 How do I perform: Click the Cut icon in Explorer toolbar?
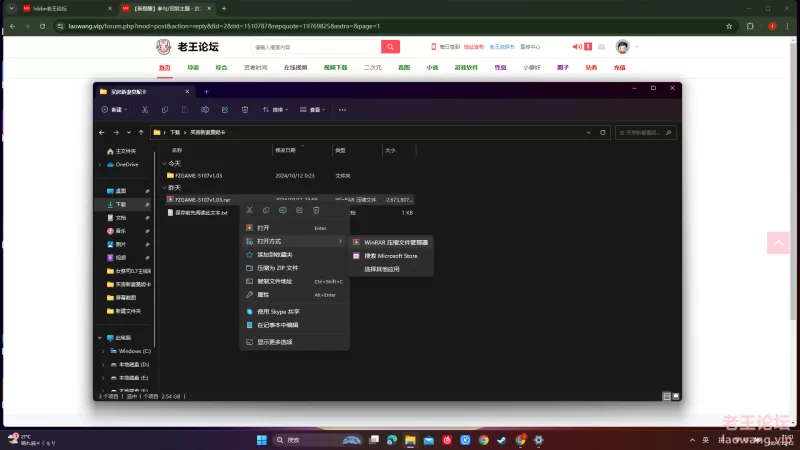[145, 110]
